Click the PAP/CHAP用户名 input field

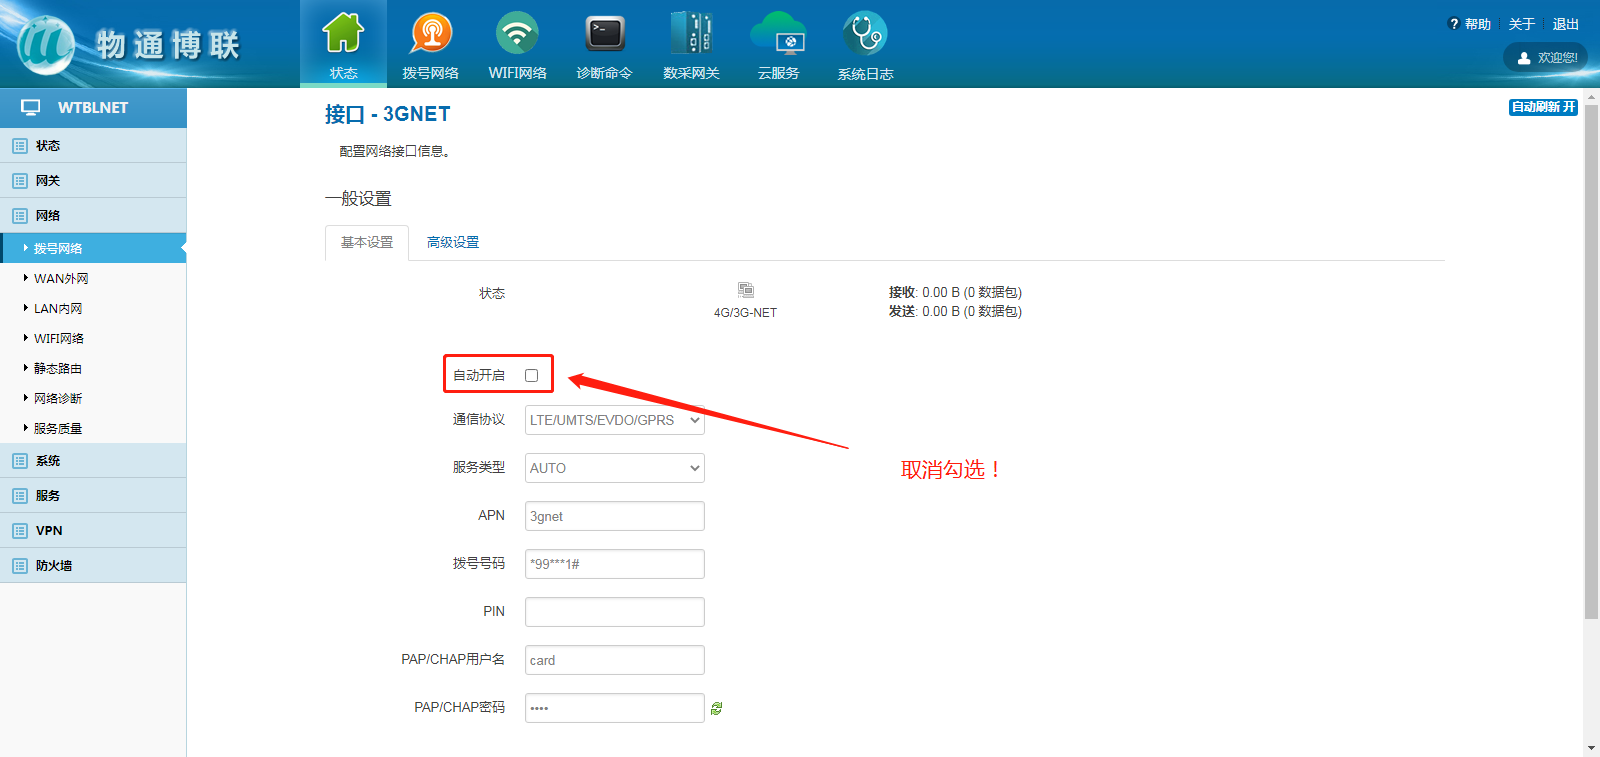(615, 660)
